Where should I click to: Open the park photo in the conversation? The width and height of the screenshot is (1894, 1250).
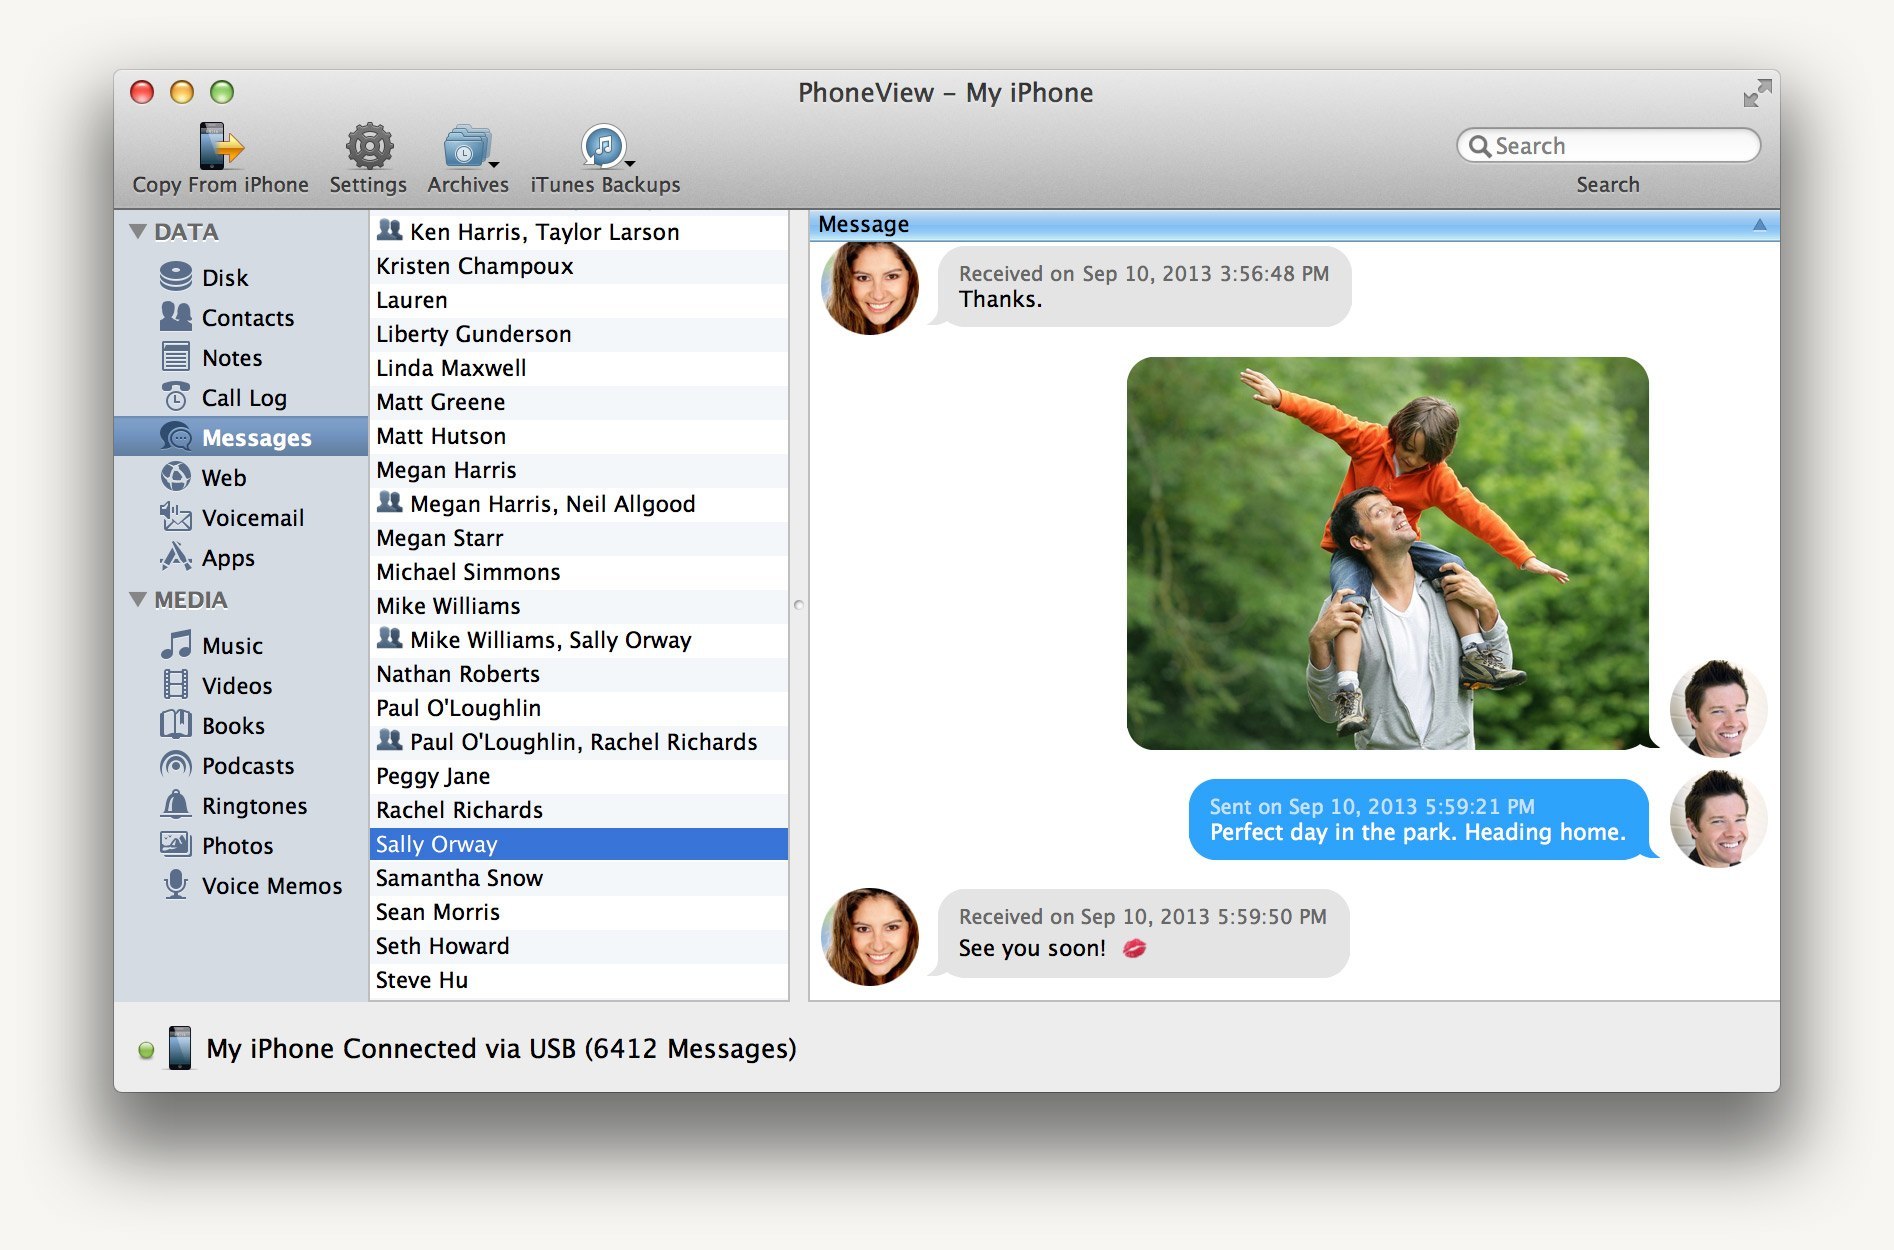pyautogui.click(x=1387, y=553)
